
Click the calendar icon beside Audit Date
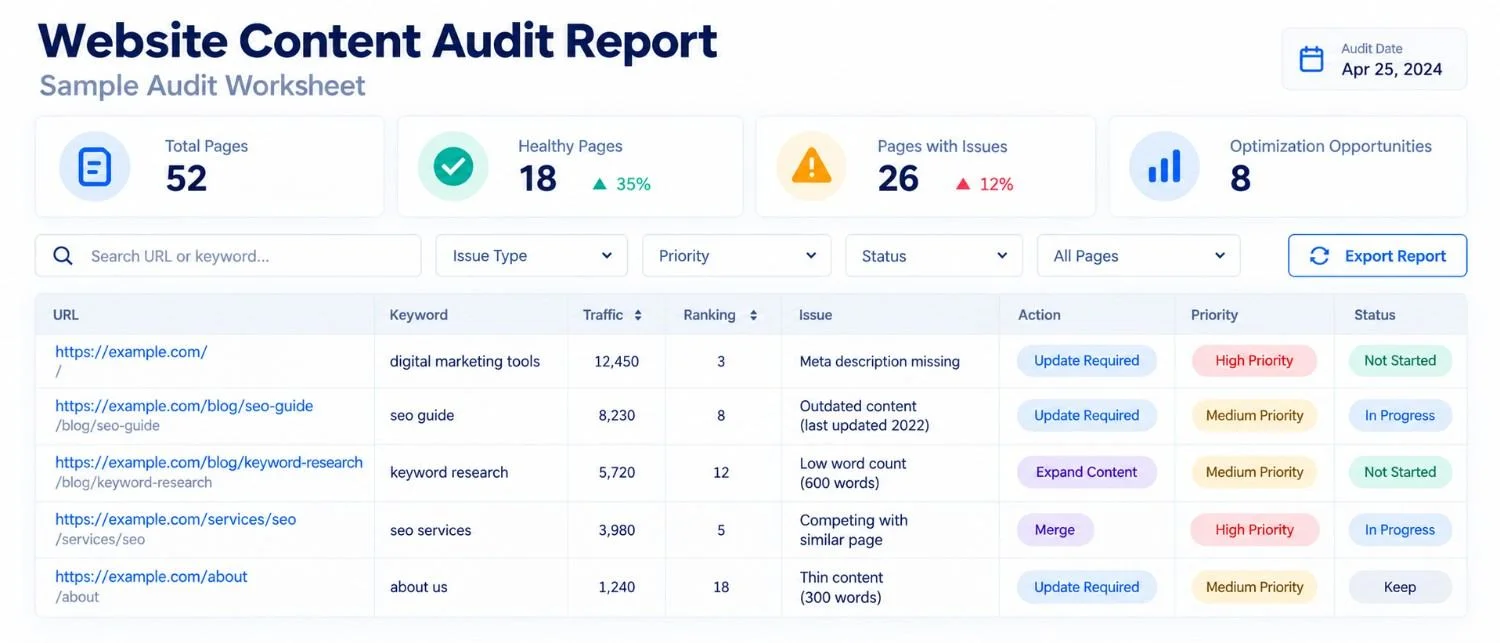(1311, 59)
